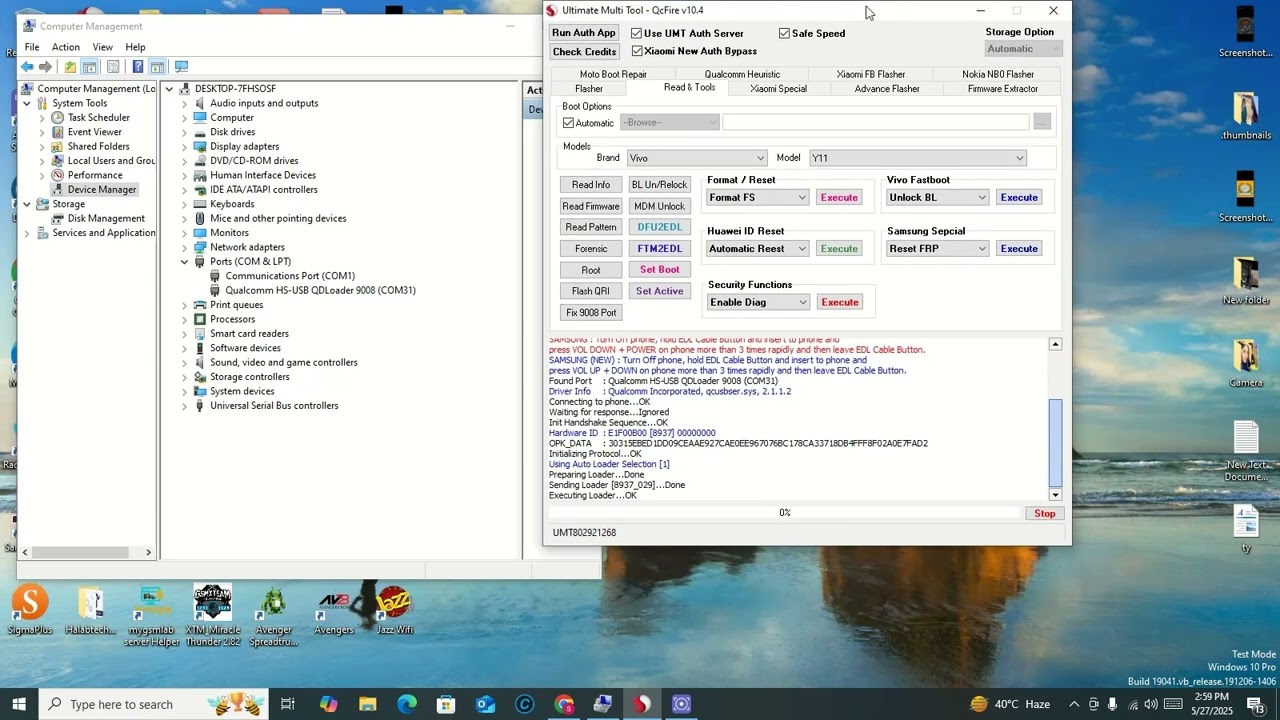Open Windows Start menu

[x=19, y=704]
